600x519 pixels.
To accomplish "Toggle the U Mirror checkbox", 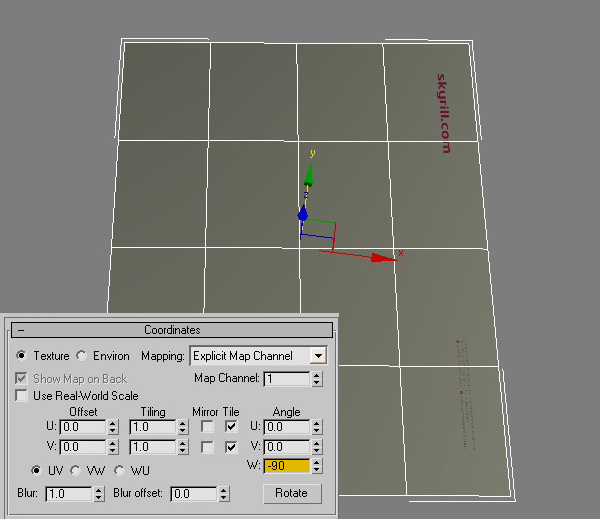I will coord(206,426).
